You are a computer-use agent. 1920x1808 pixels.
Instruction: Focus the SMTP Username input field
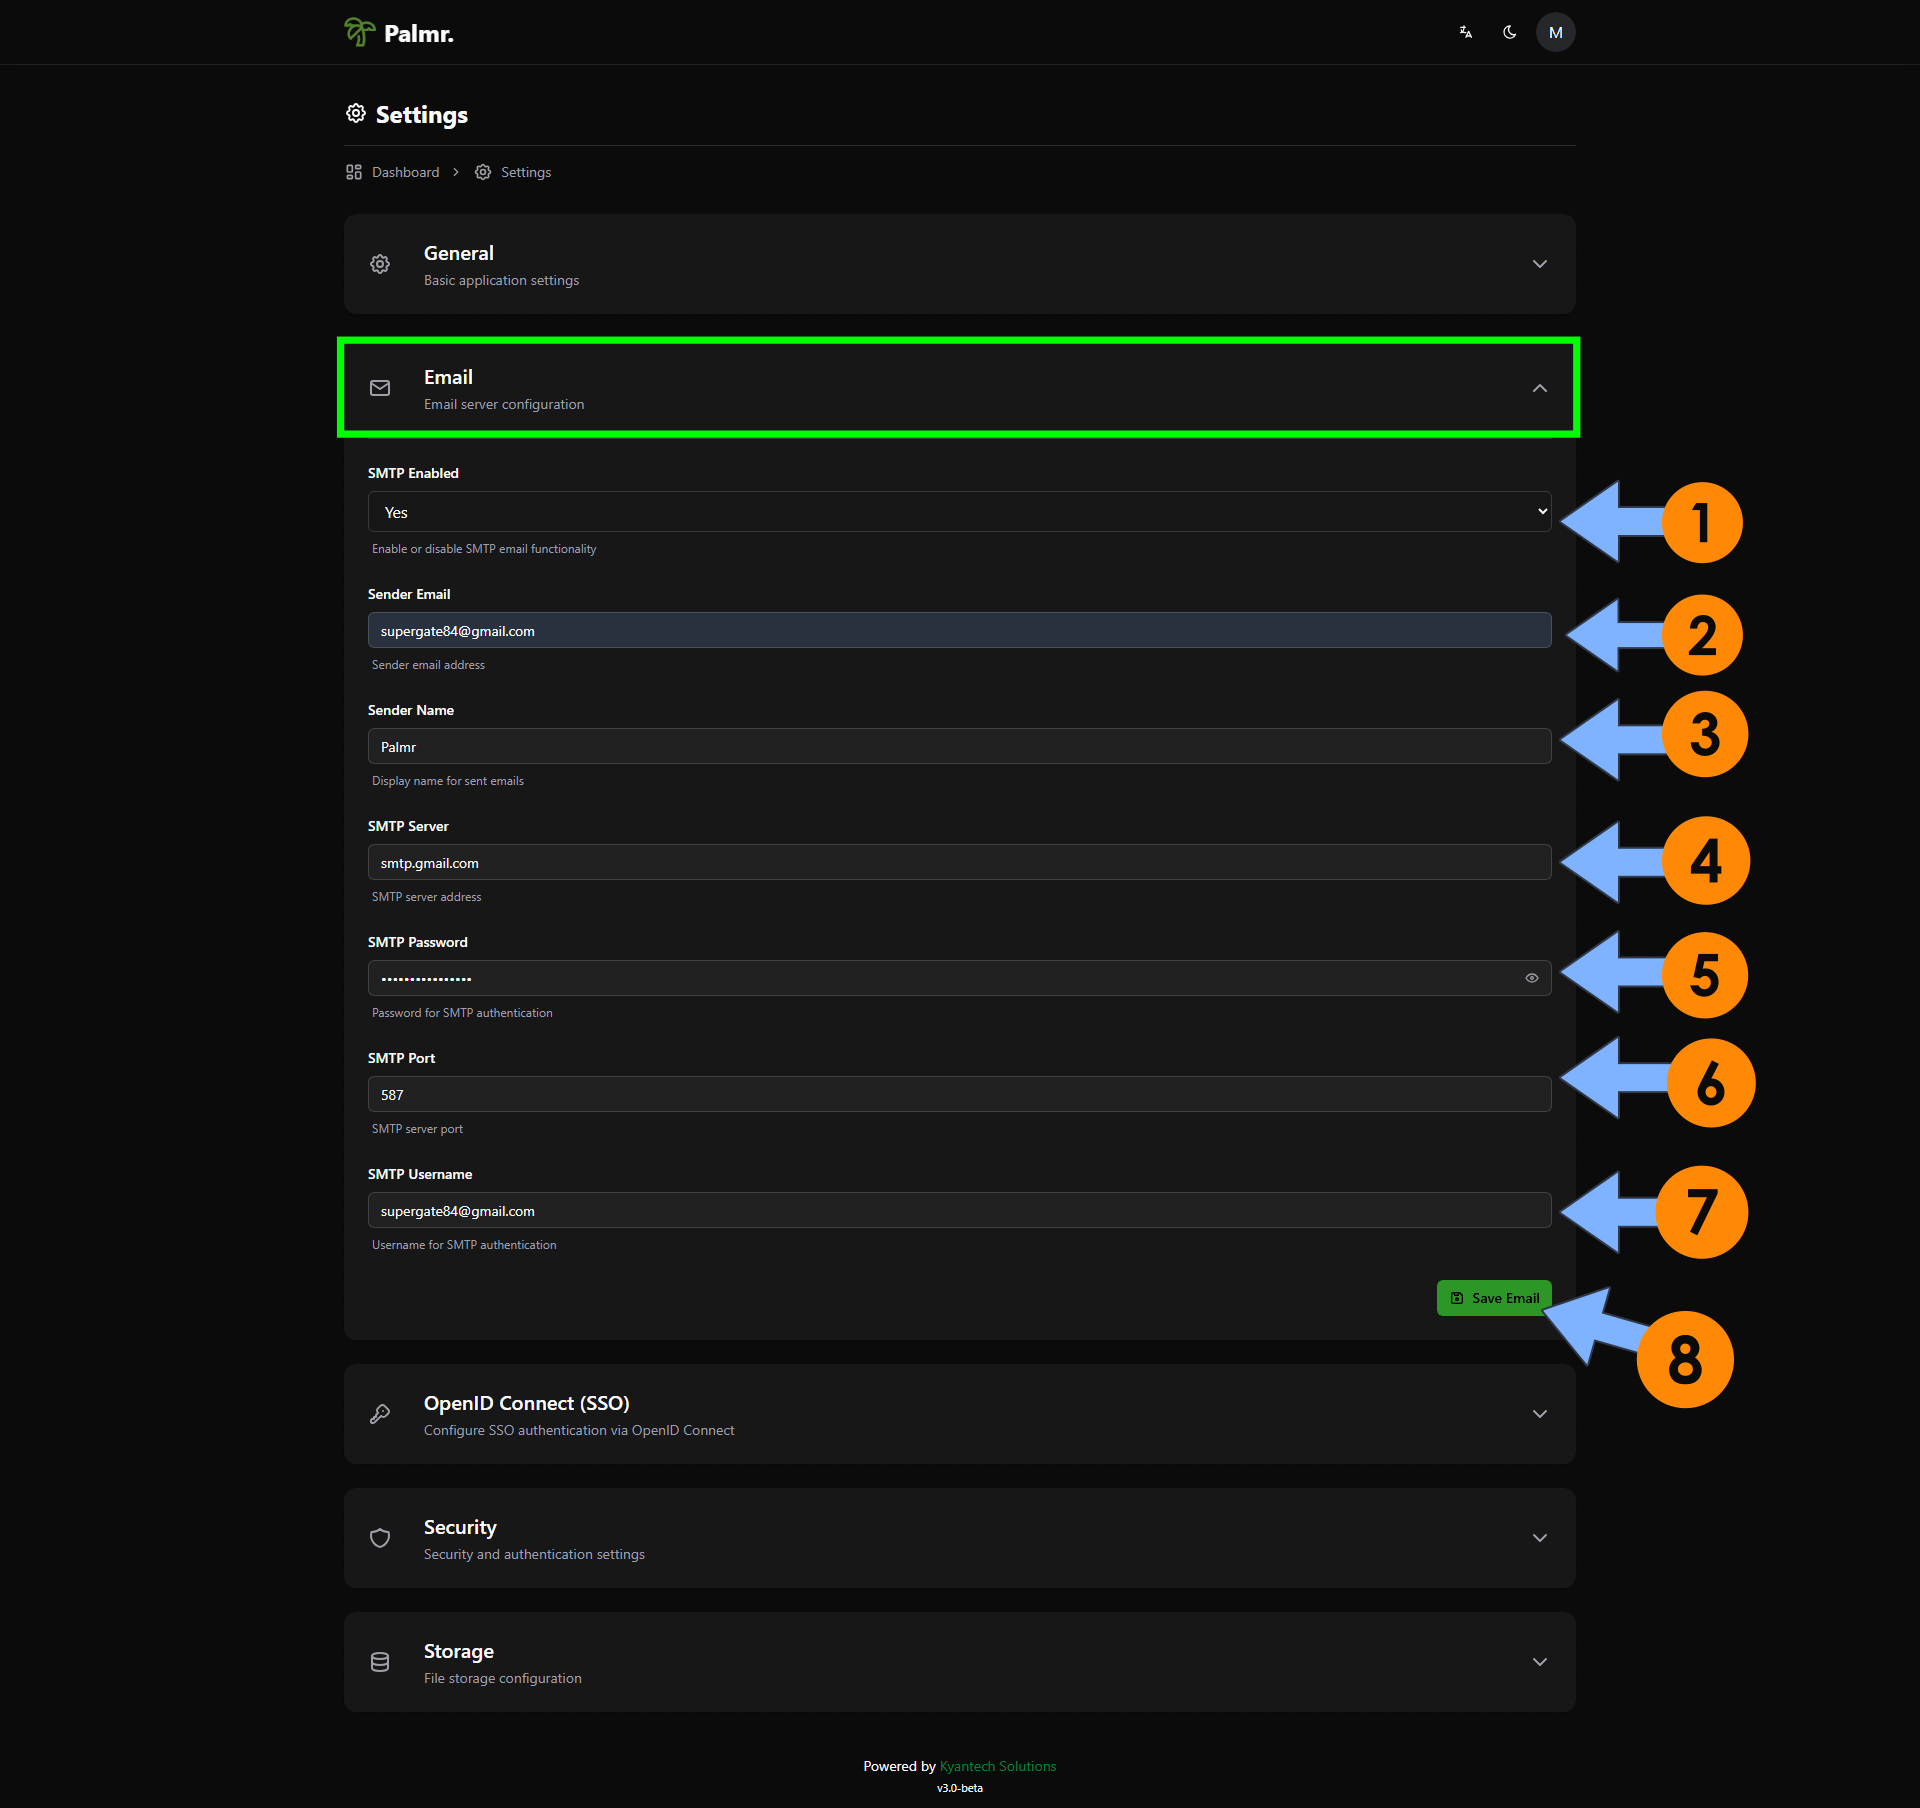coord(960,1210)
